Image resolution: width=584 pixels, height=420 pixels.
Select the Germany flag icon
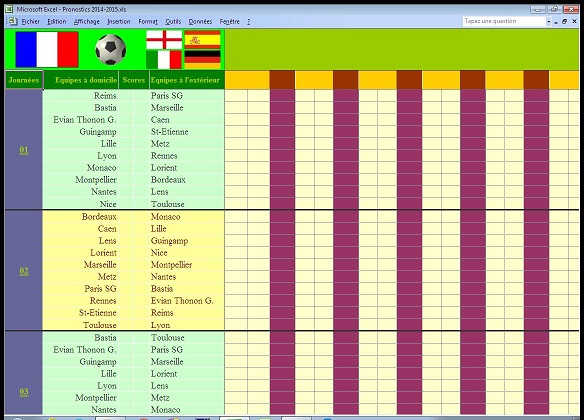(203, 60)
